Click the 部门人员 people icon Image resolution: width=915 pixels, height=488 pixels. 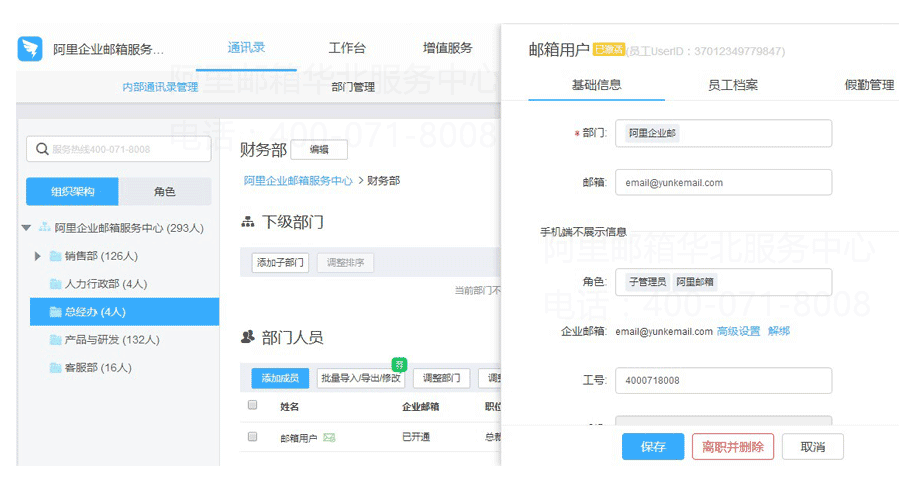[x=248, y=337]
